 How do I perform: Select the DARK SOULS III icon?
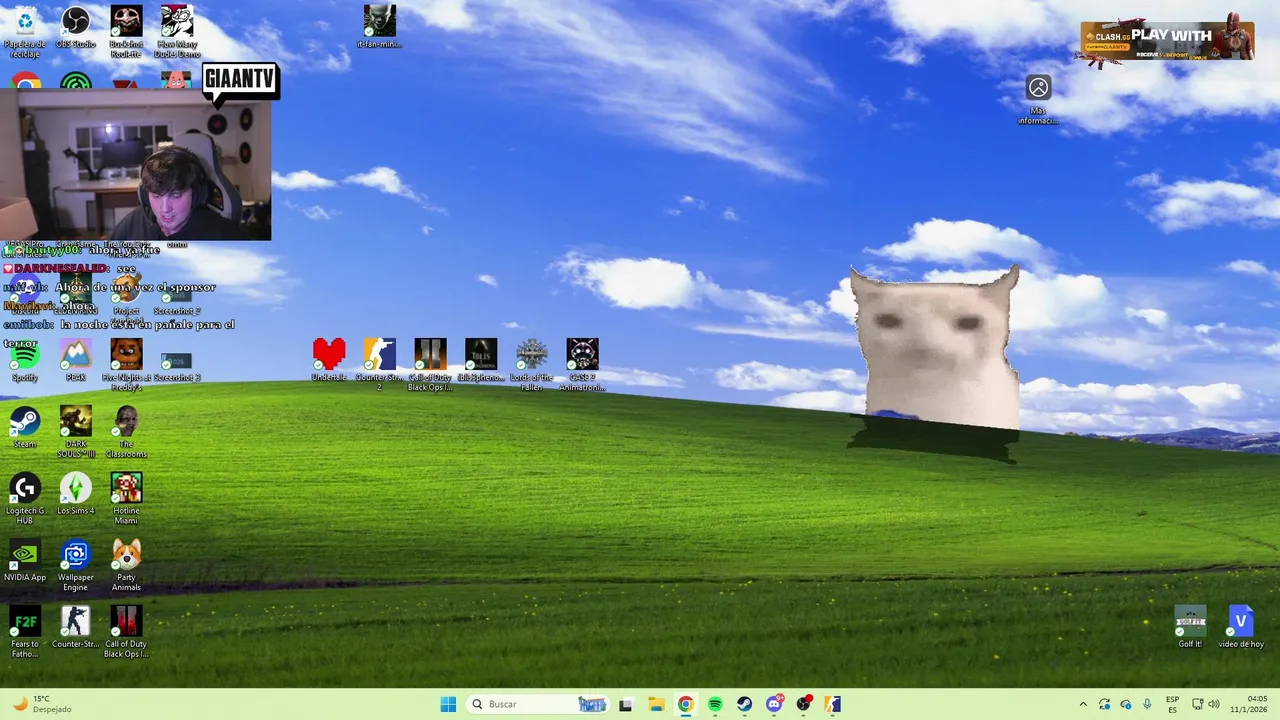76,431
